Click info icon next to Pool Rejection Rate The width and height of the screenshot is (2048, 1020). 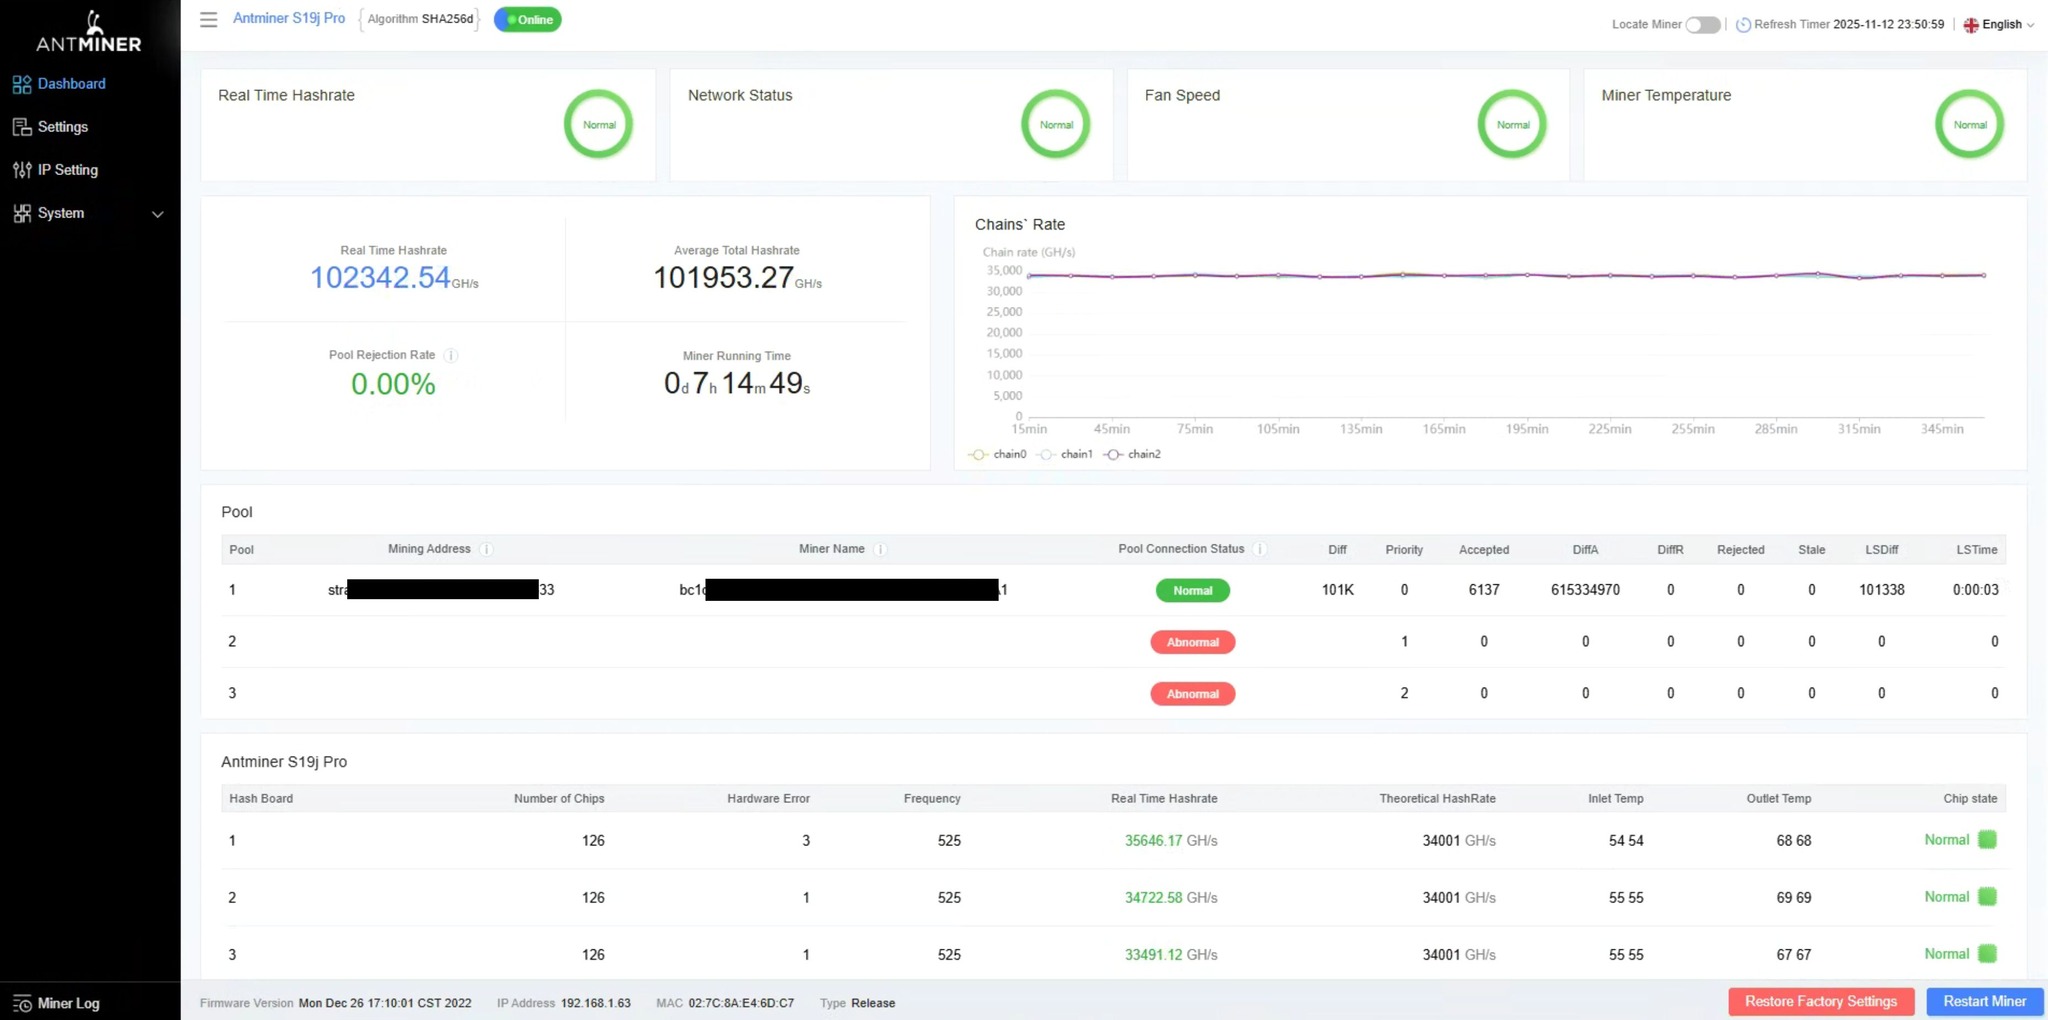pos(451,355)
